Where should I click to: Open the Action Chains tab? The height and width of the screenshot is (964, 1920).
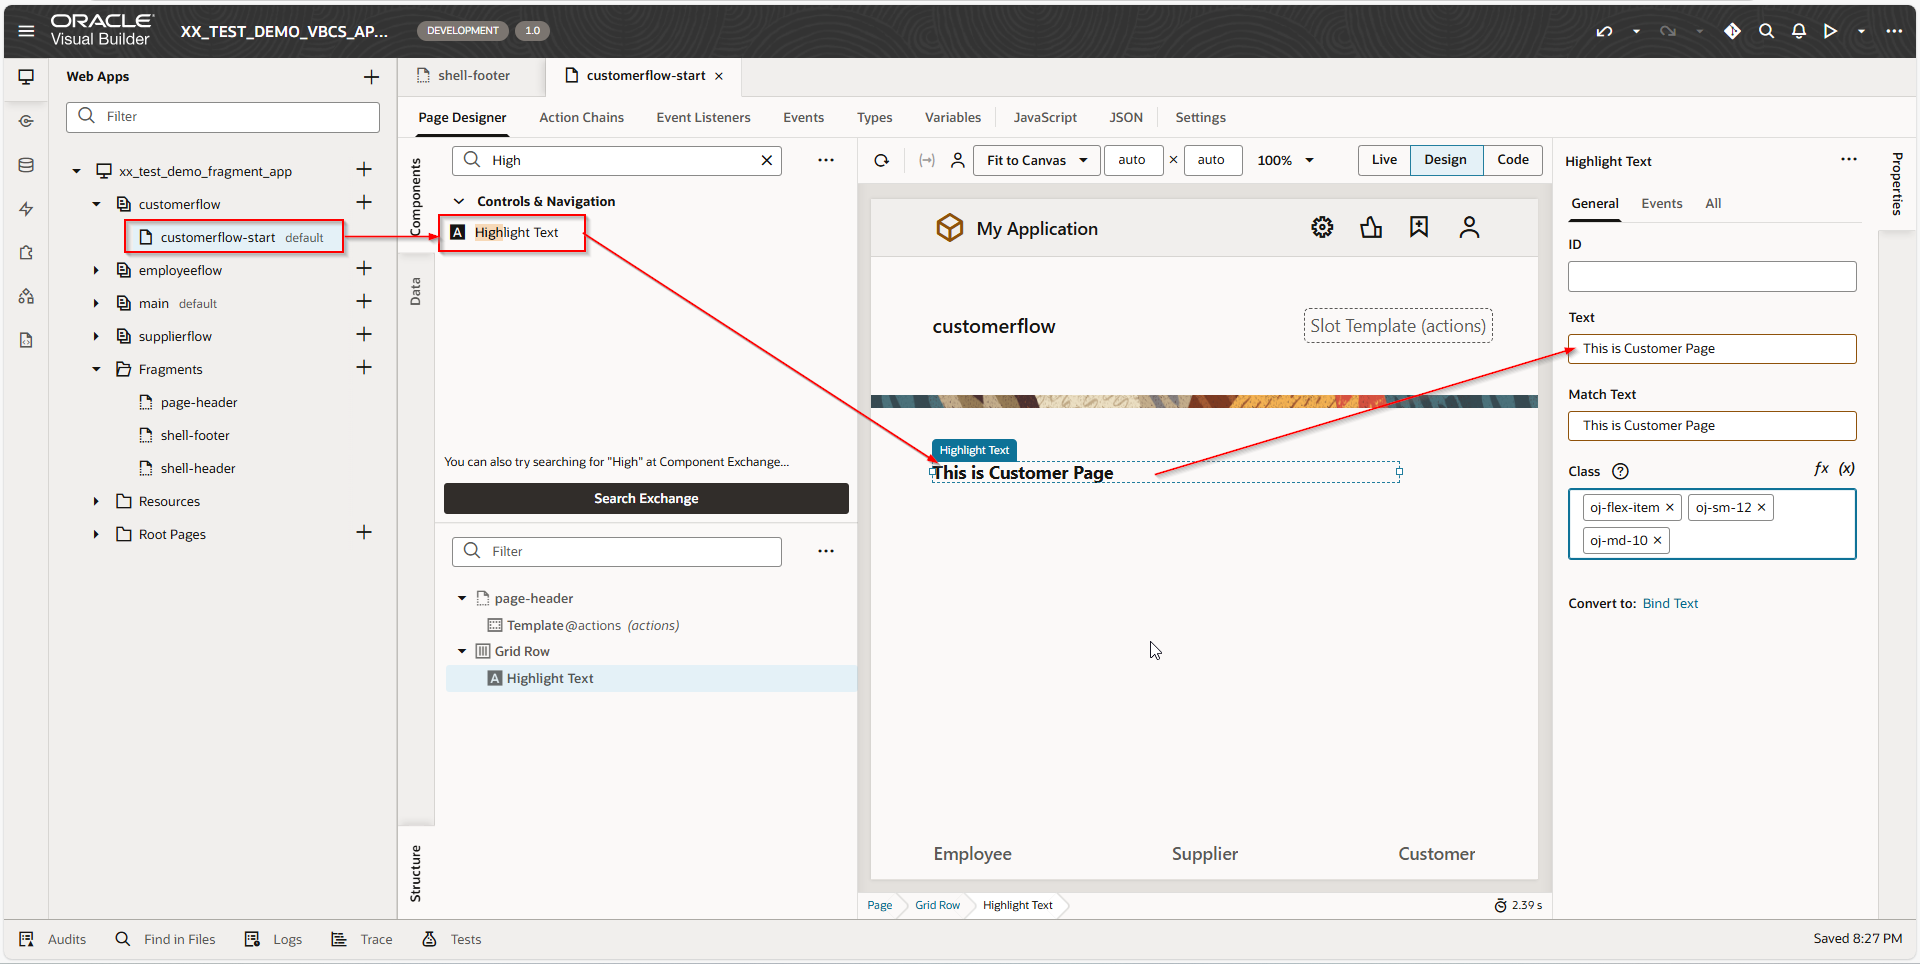pos(581,117)
